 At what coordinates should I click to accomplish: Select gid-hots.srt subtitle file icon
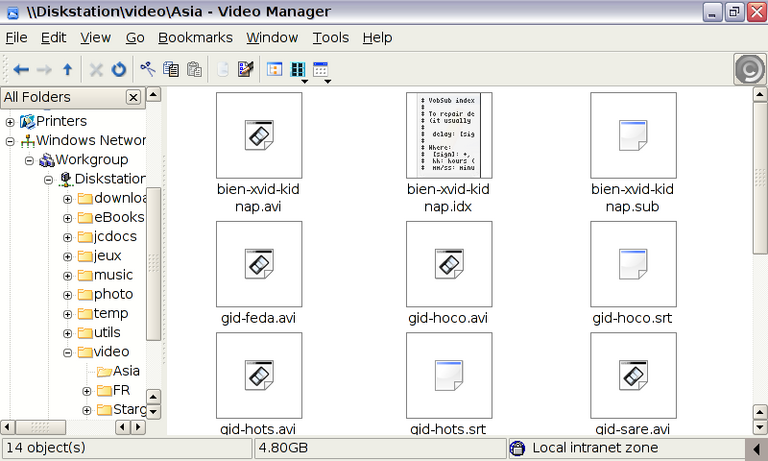(x=449, y=376)
